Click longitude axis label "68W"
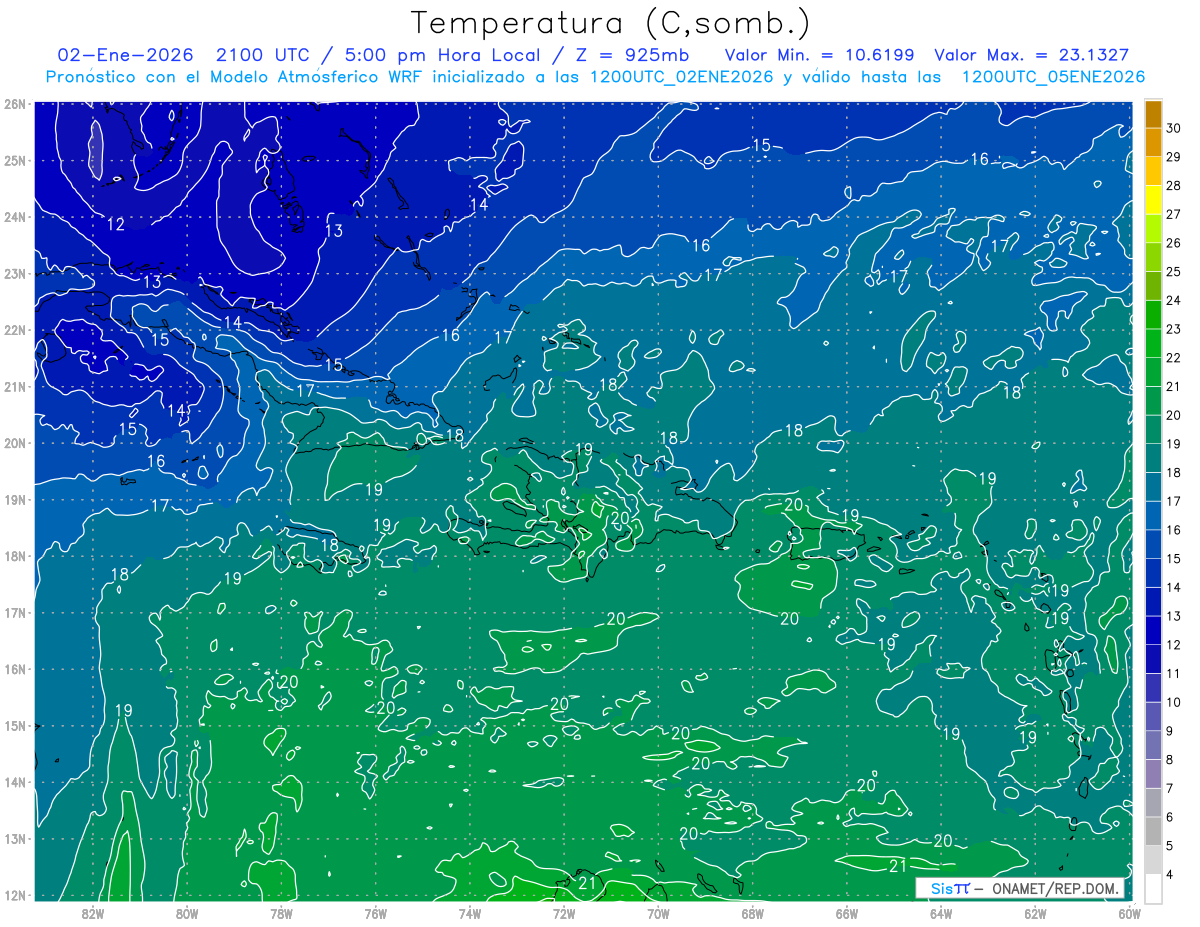Screen dimensions: 1200x927 [752, 913]
